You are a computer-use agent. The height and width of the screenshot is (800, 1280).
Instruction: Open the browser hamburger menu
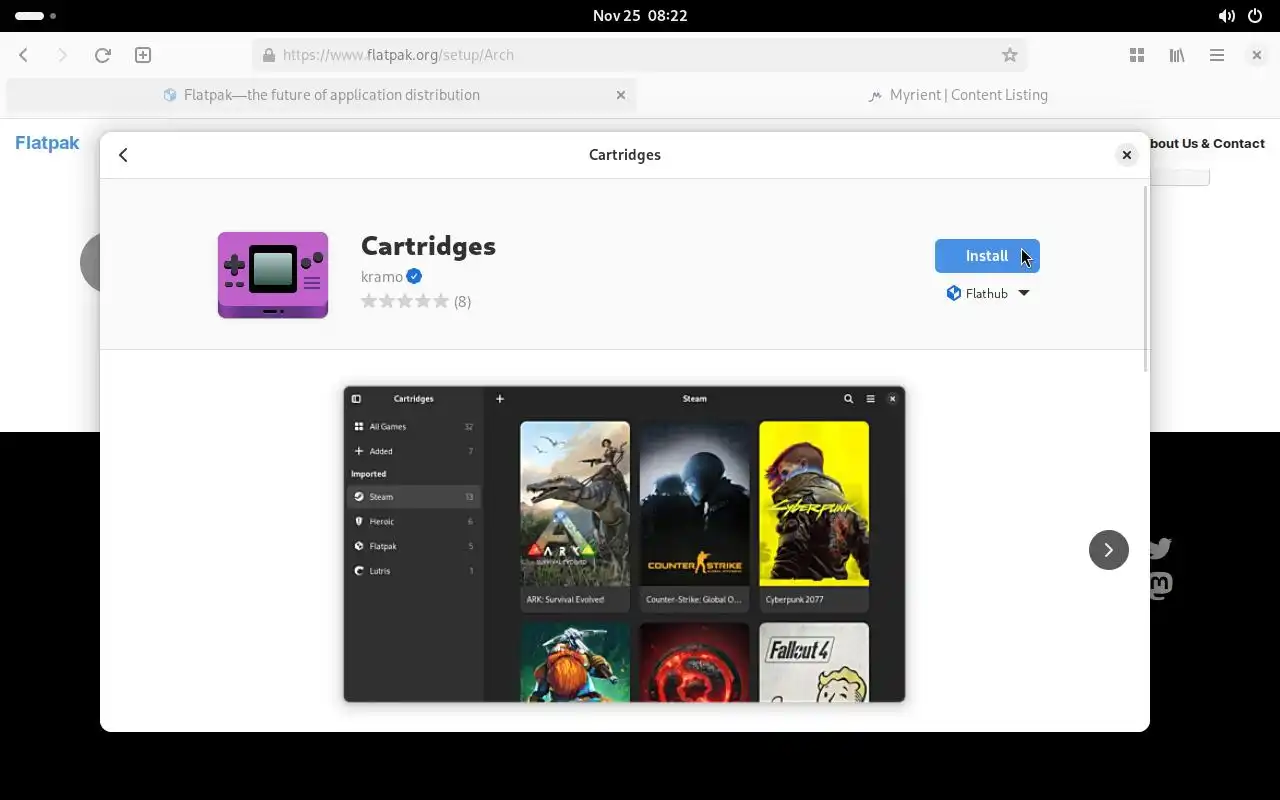[1217, 55]
